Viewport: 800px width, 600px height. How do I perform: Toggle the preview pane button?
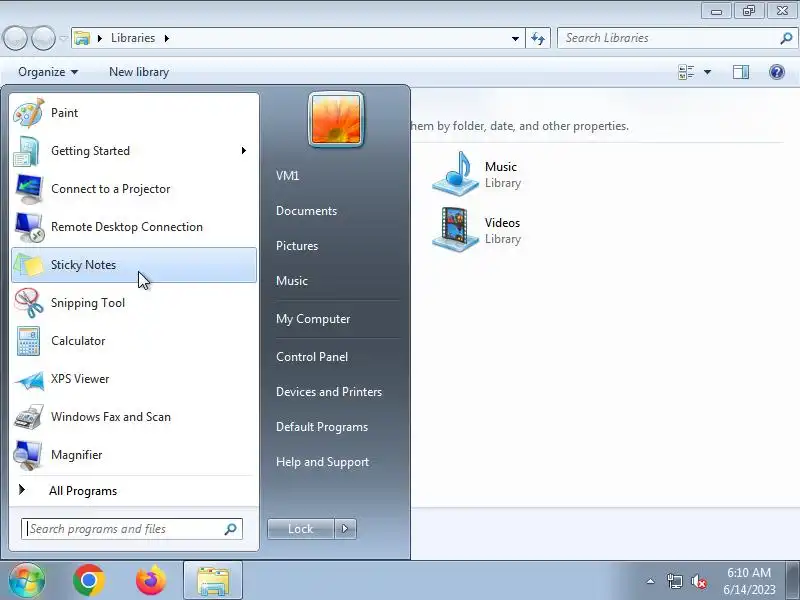coord(741,72)
